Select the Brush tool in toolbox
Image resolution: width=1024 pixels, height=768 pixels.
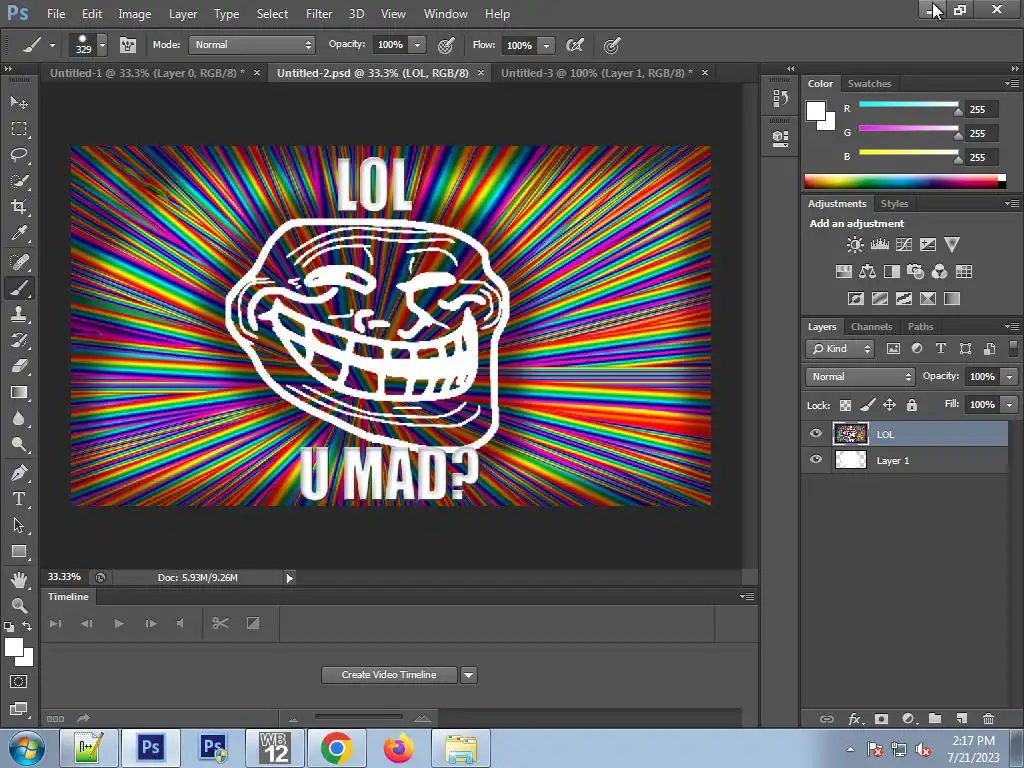19,288
